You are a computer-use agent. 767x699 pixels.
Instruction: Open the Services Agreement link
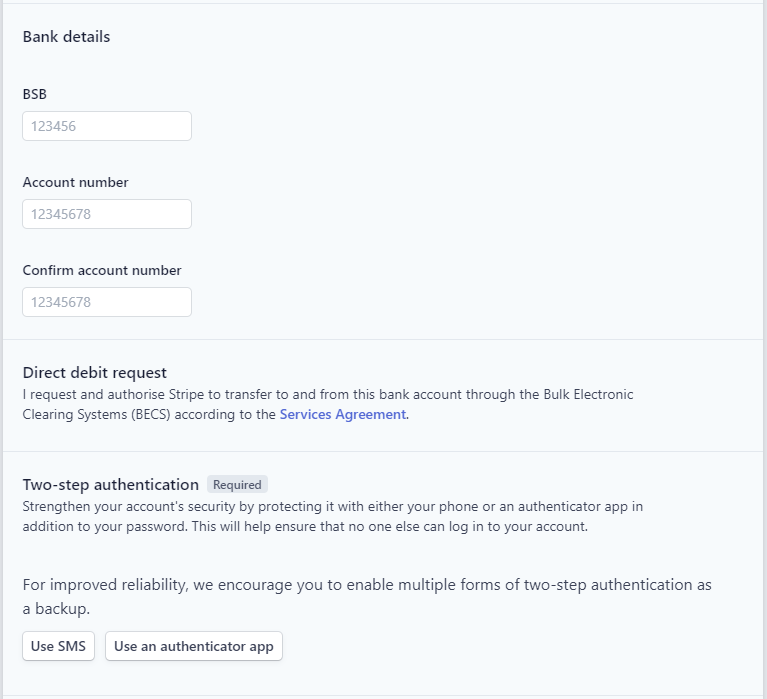point(342,414)
